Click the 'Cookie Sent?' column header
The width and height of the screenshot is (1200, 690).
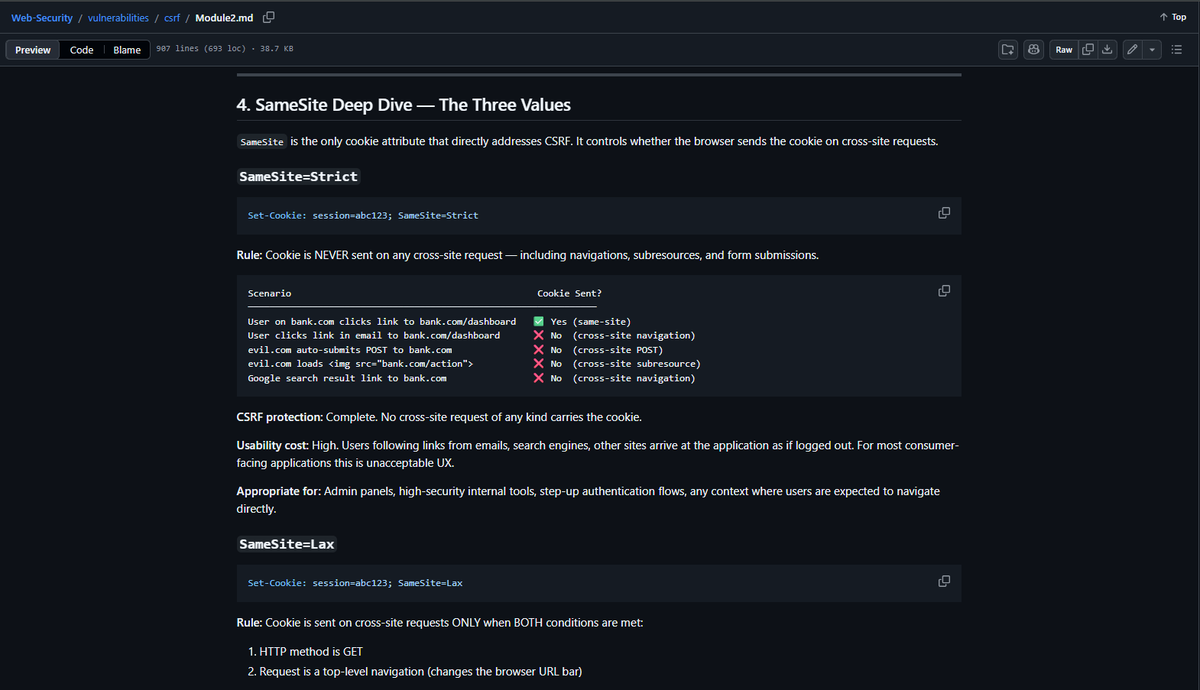569,293
